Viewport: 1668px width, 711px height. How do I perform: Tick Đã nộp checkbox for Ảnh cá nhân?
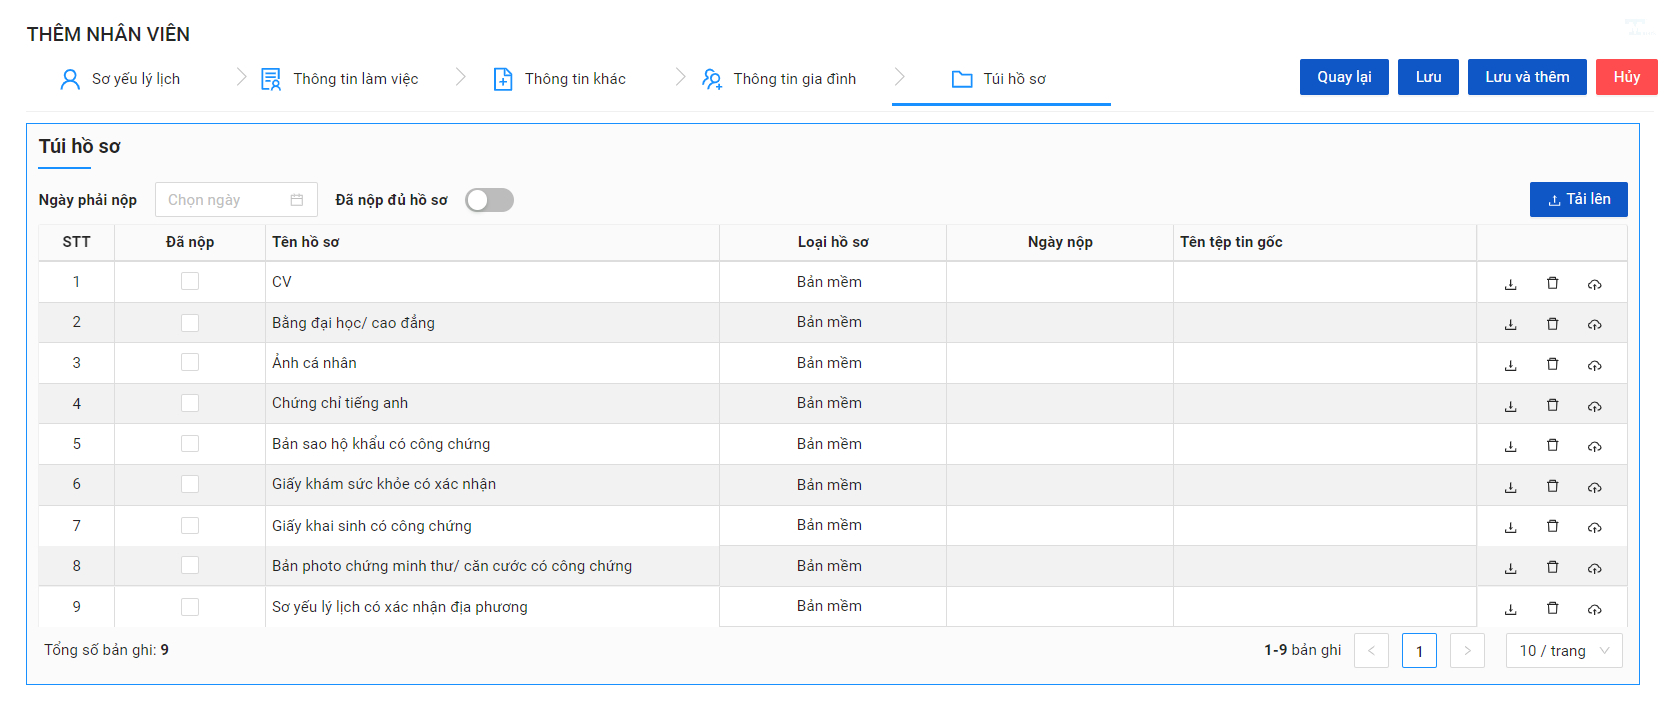(190, 362)
